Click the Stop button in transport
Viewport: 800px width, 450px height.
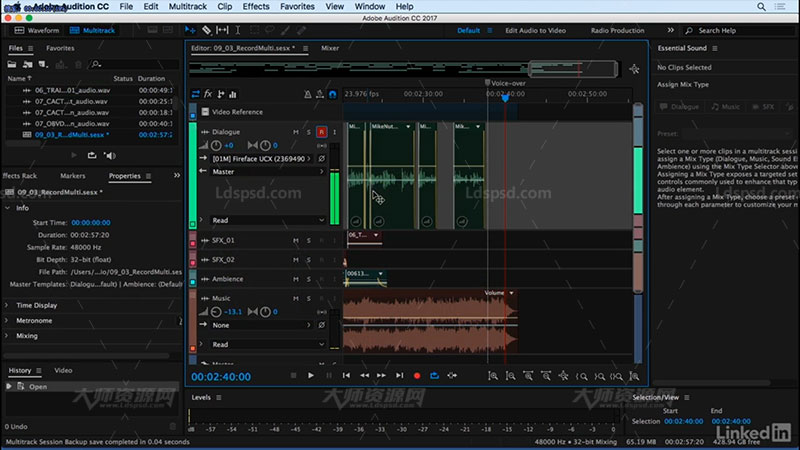[293, 376]
